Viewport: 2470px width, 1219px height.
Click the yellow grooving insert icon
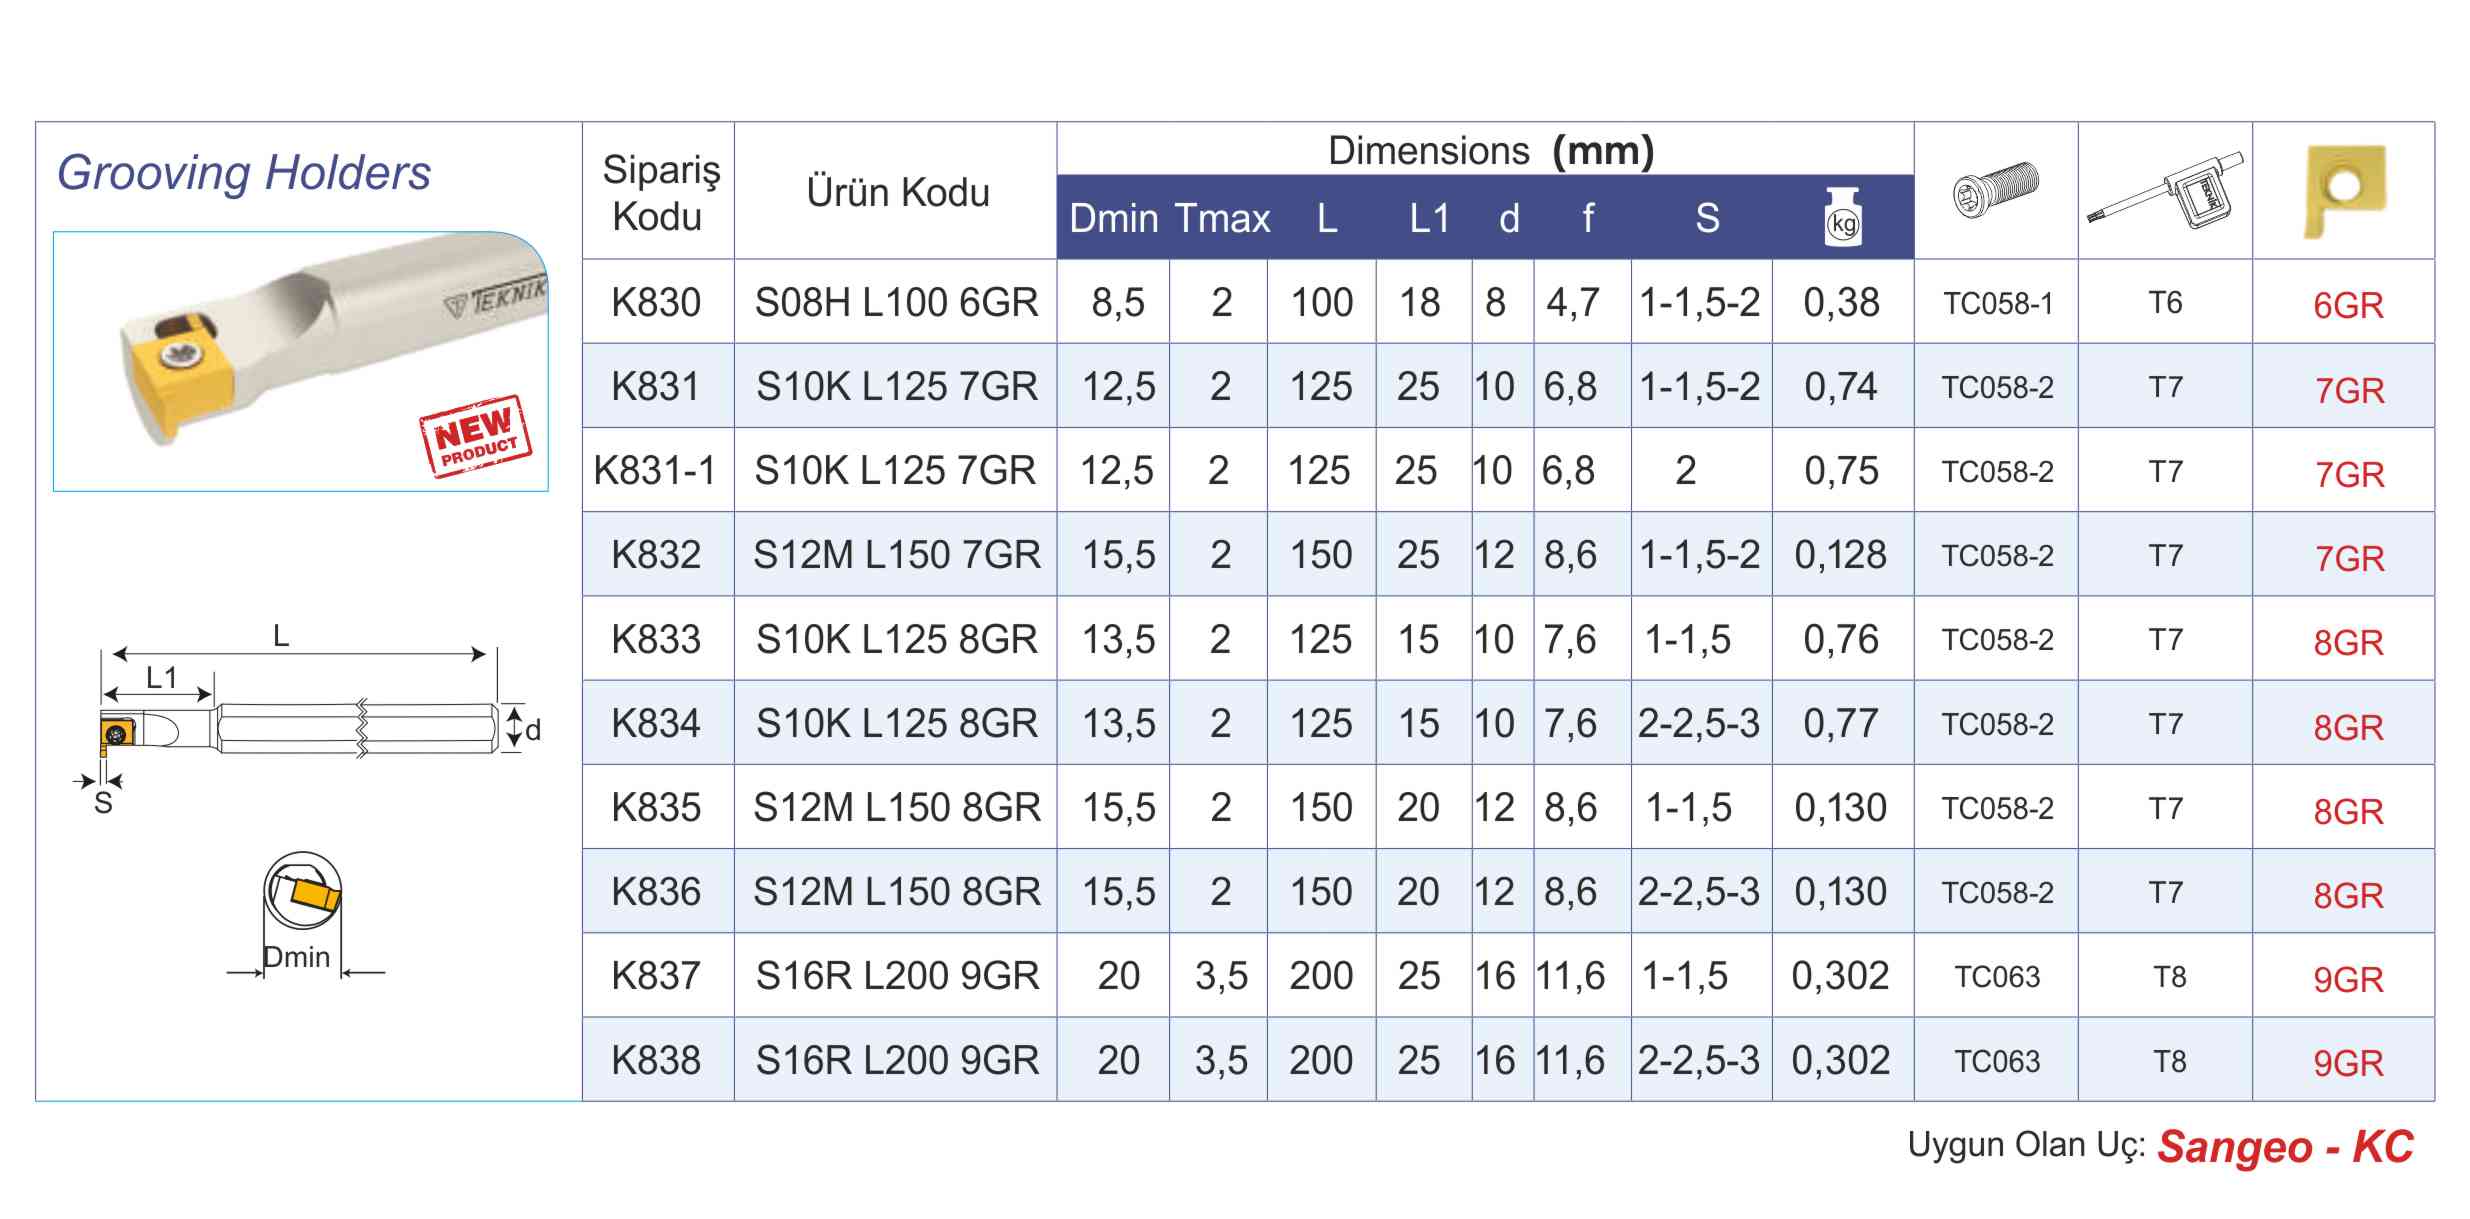pyautogui.click(x=2344, y=191)
